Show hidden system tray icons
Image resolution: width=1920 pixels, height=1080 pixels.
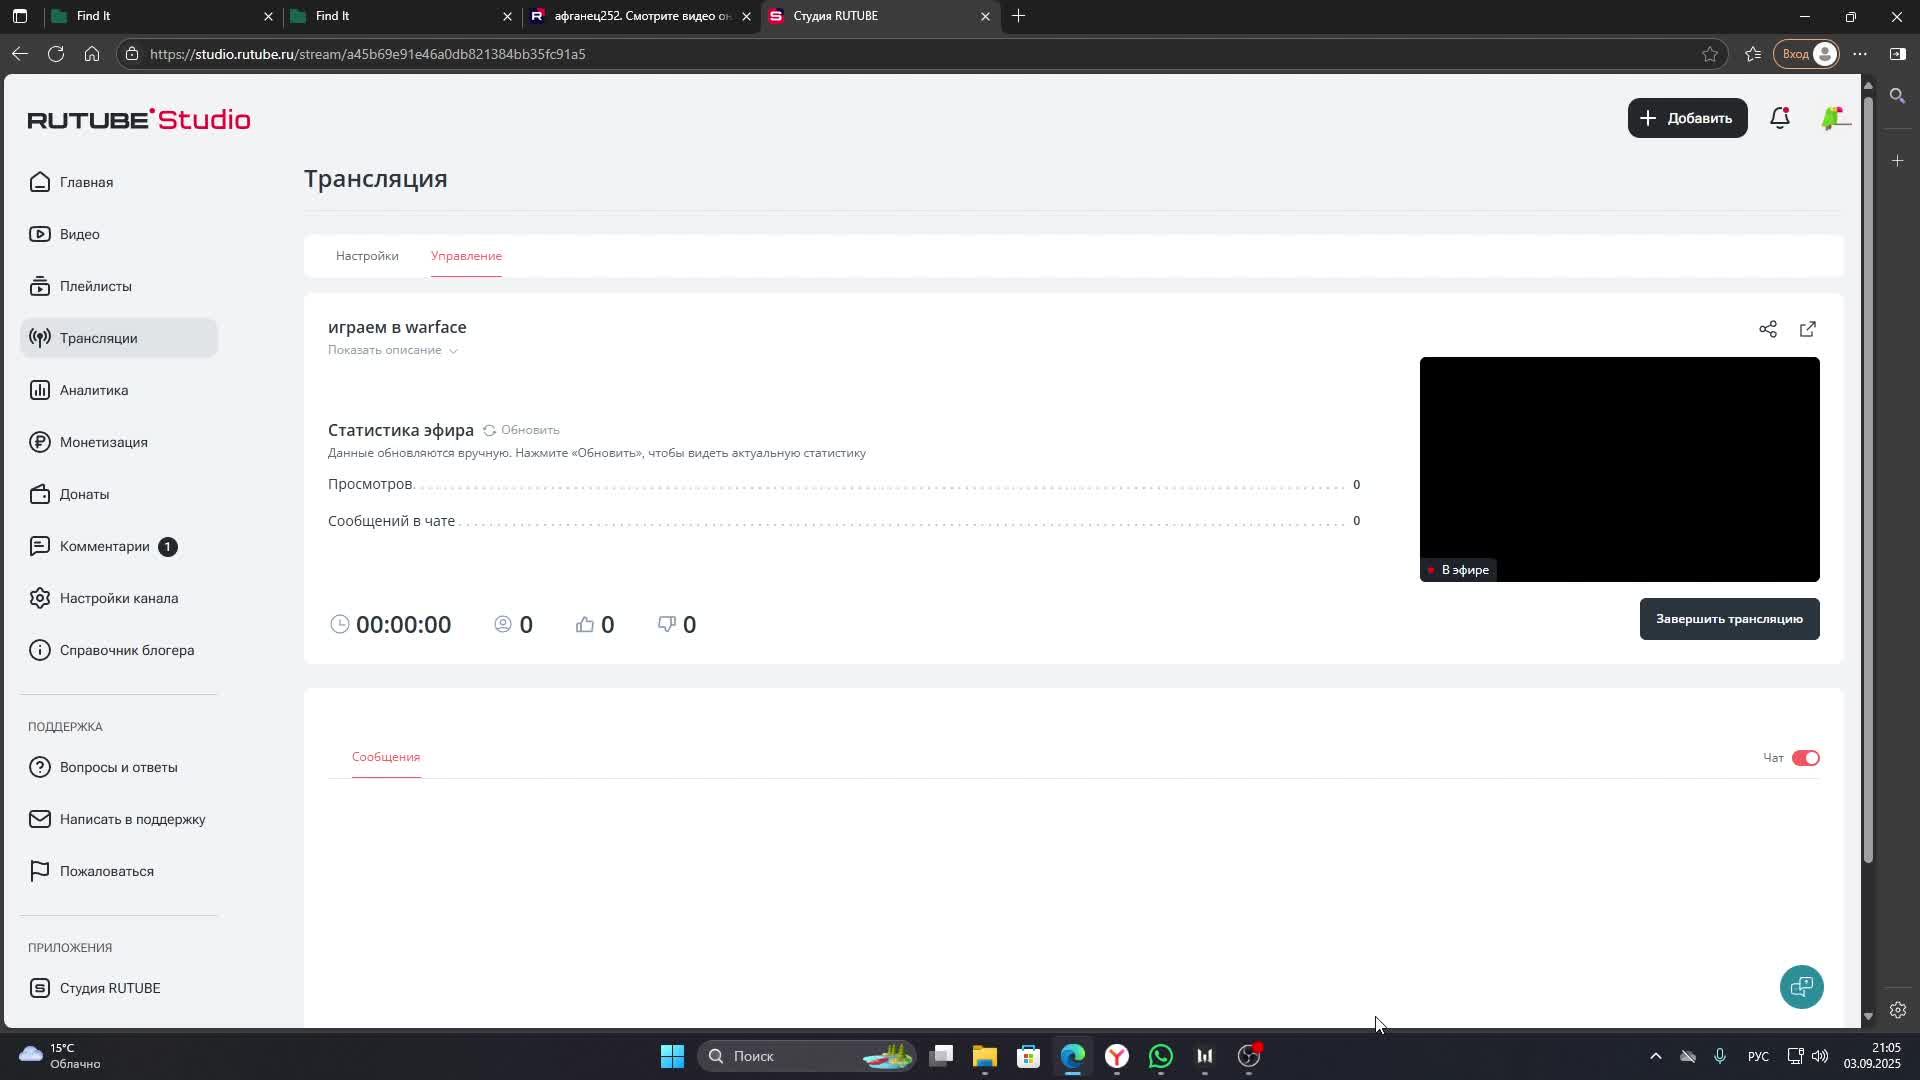point(1655,1056)
